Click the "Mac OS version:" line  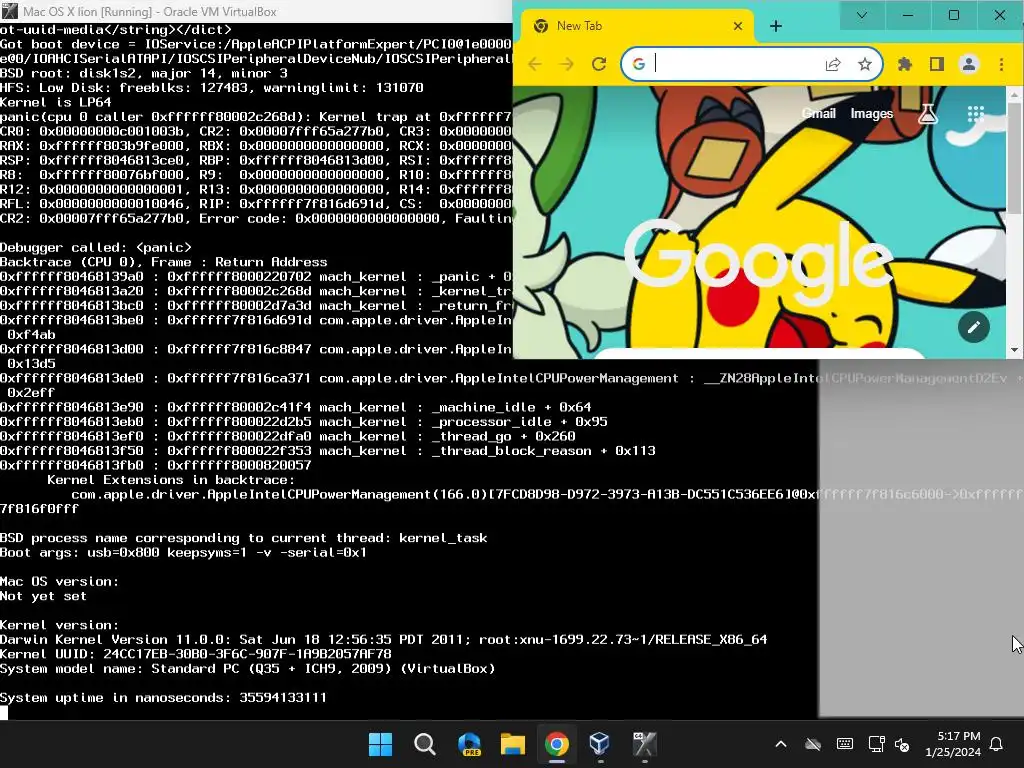(x=59, y=581)
